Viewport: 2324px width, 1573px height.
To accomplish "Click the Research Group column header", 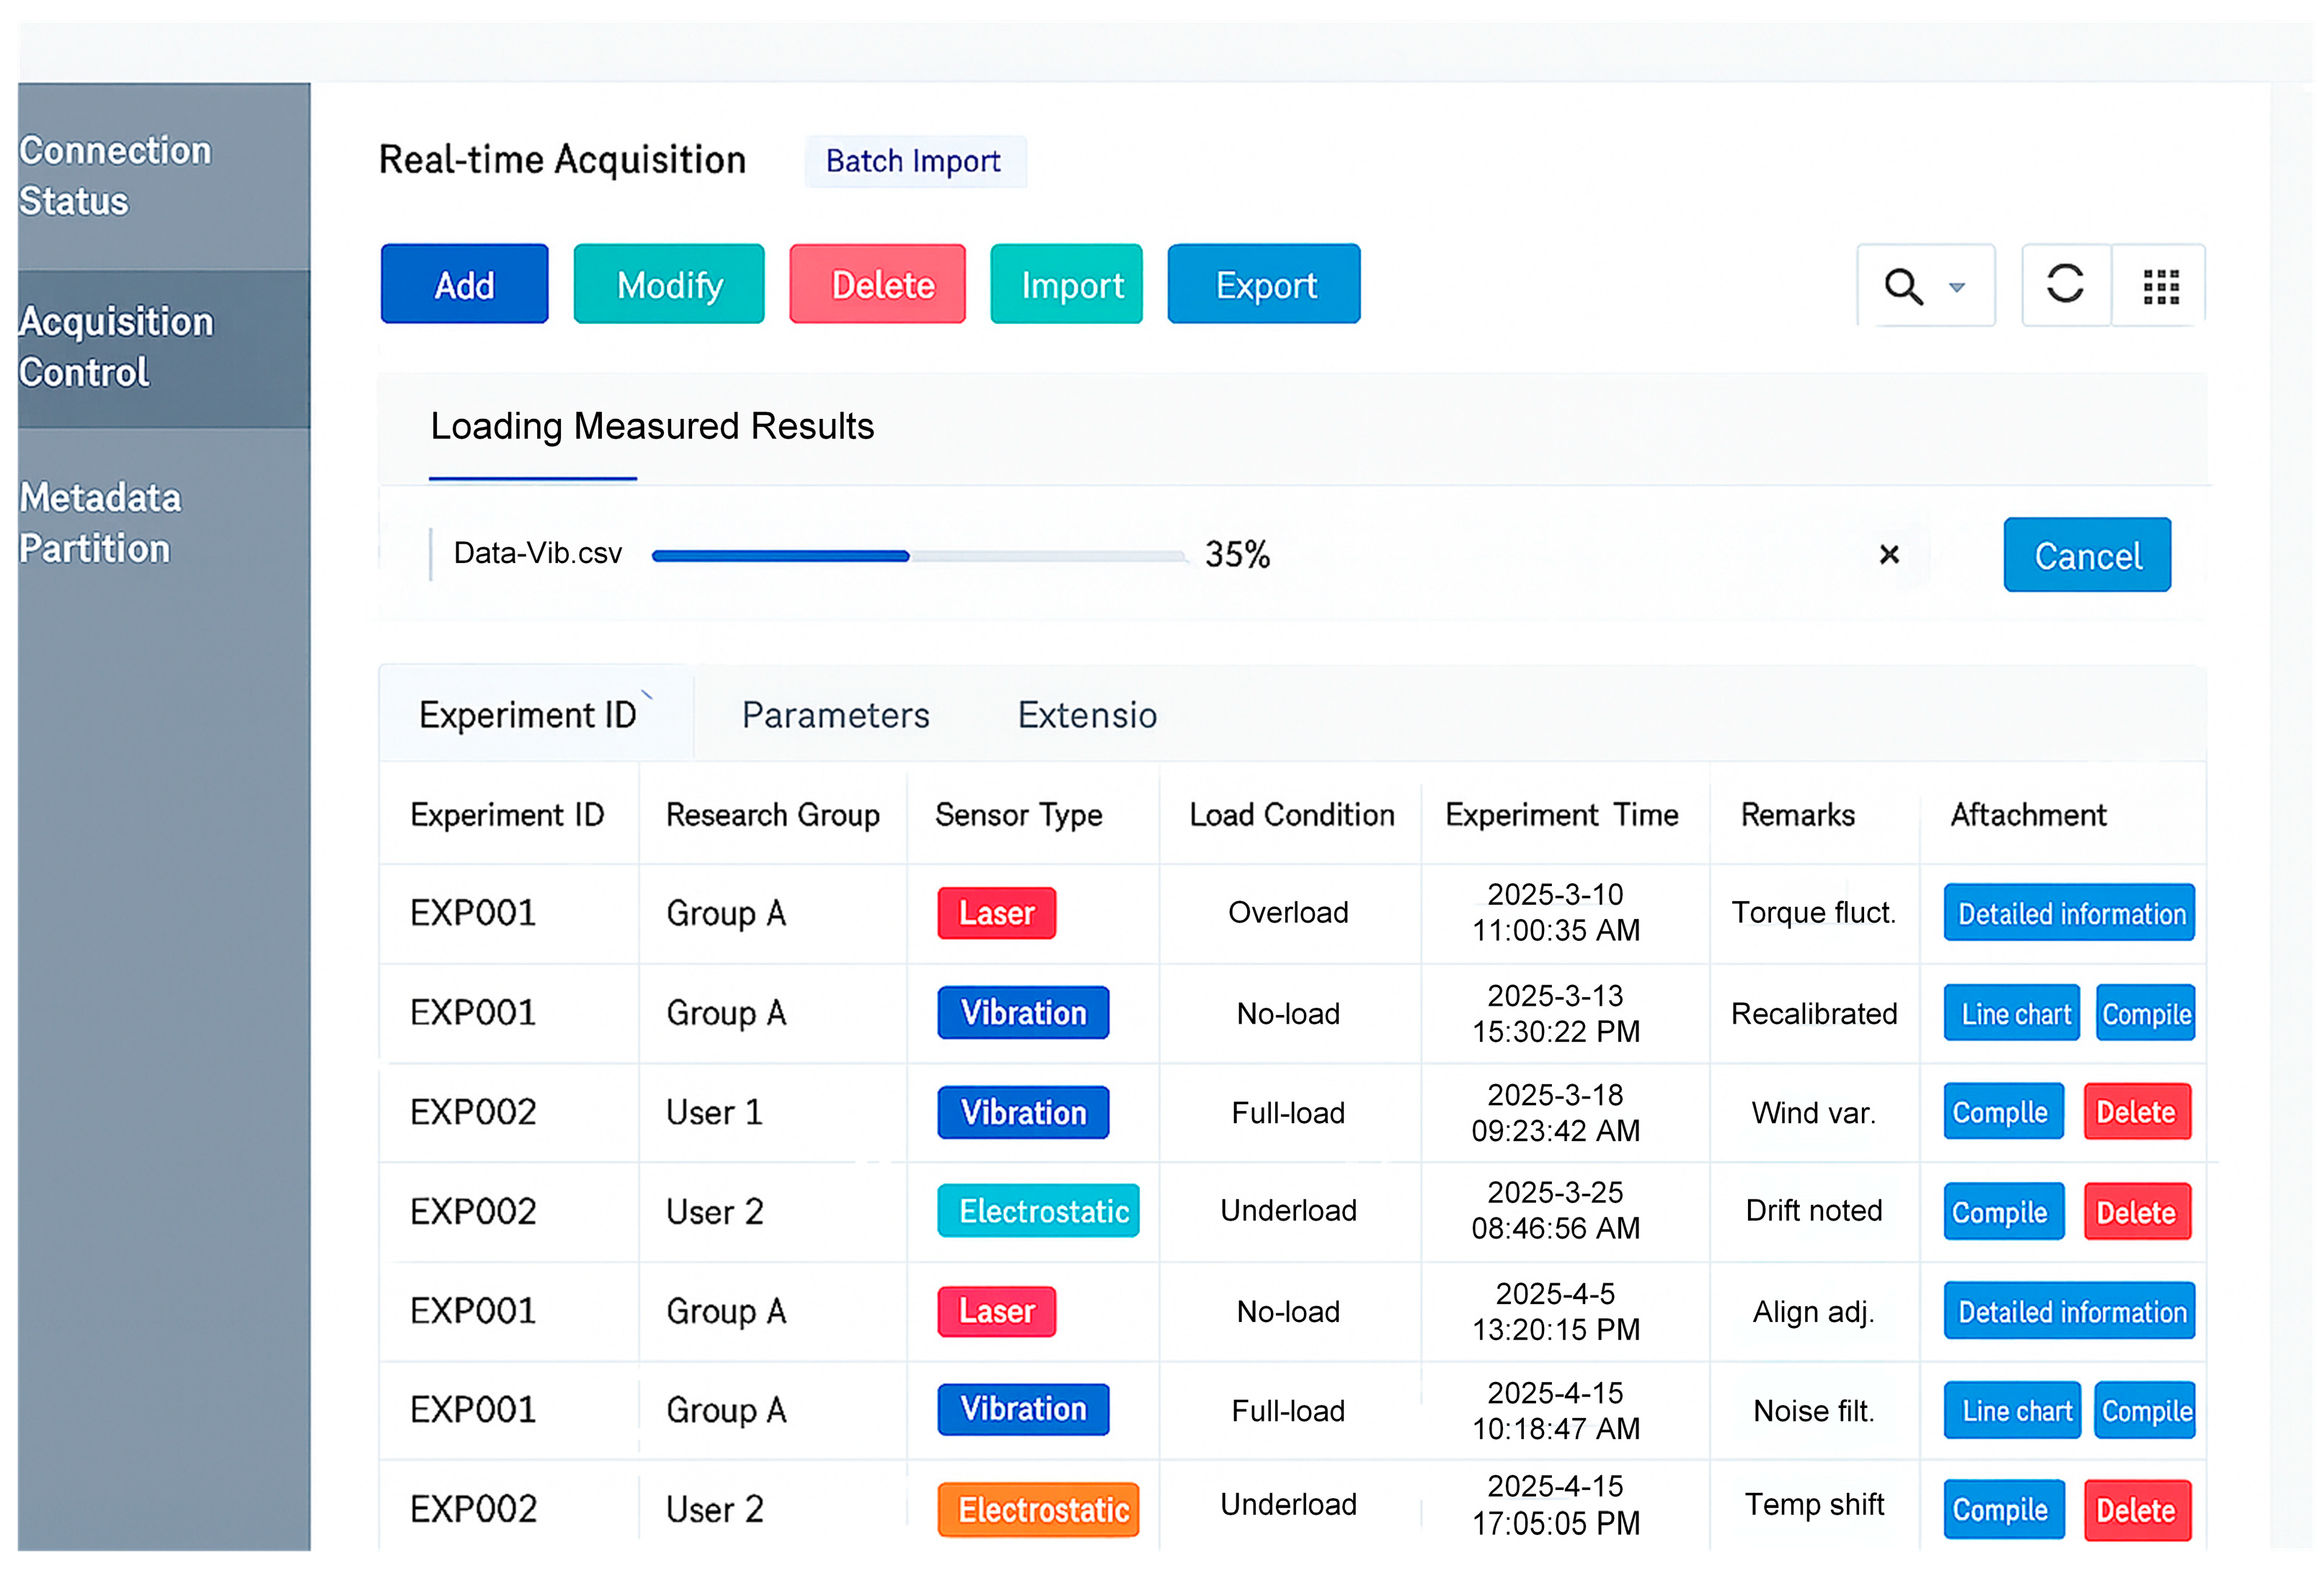I will 772,815.
